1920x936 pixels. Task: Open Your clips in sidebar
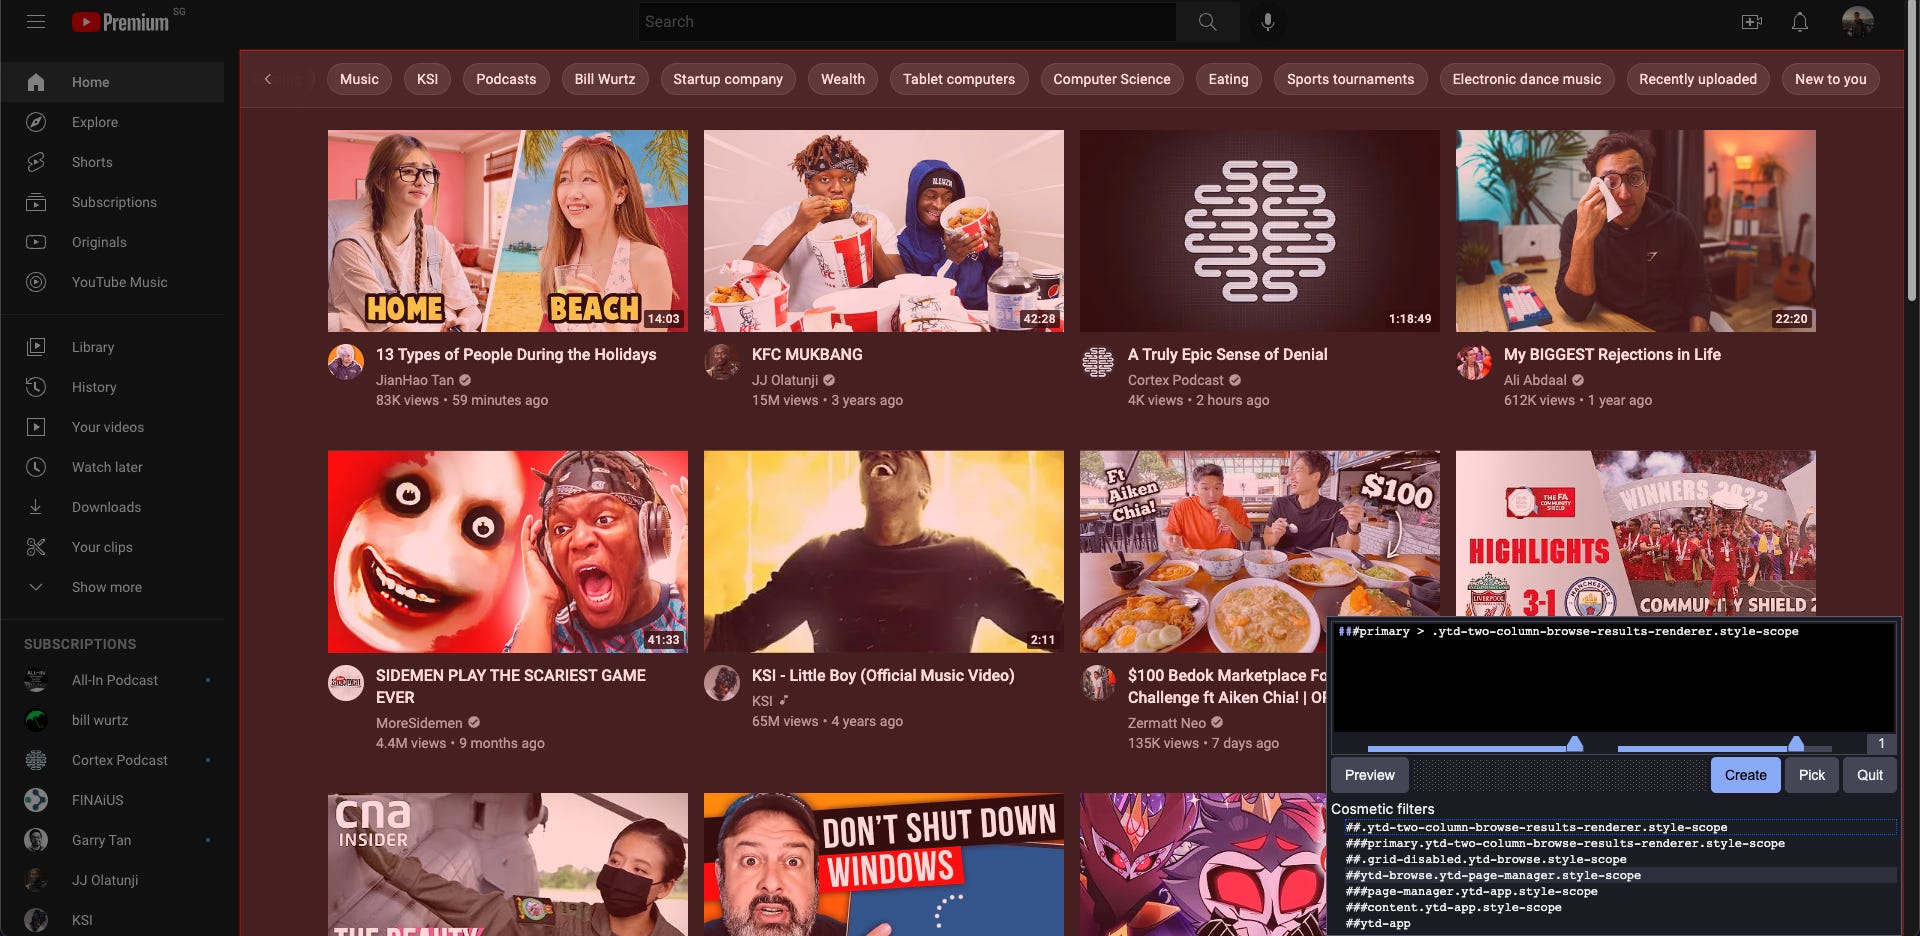[112, 547]
